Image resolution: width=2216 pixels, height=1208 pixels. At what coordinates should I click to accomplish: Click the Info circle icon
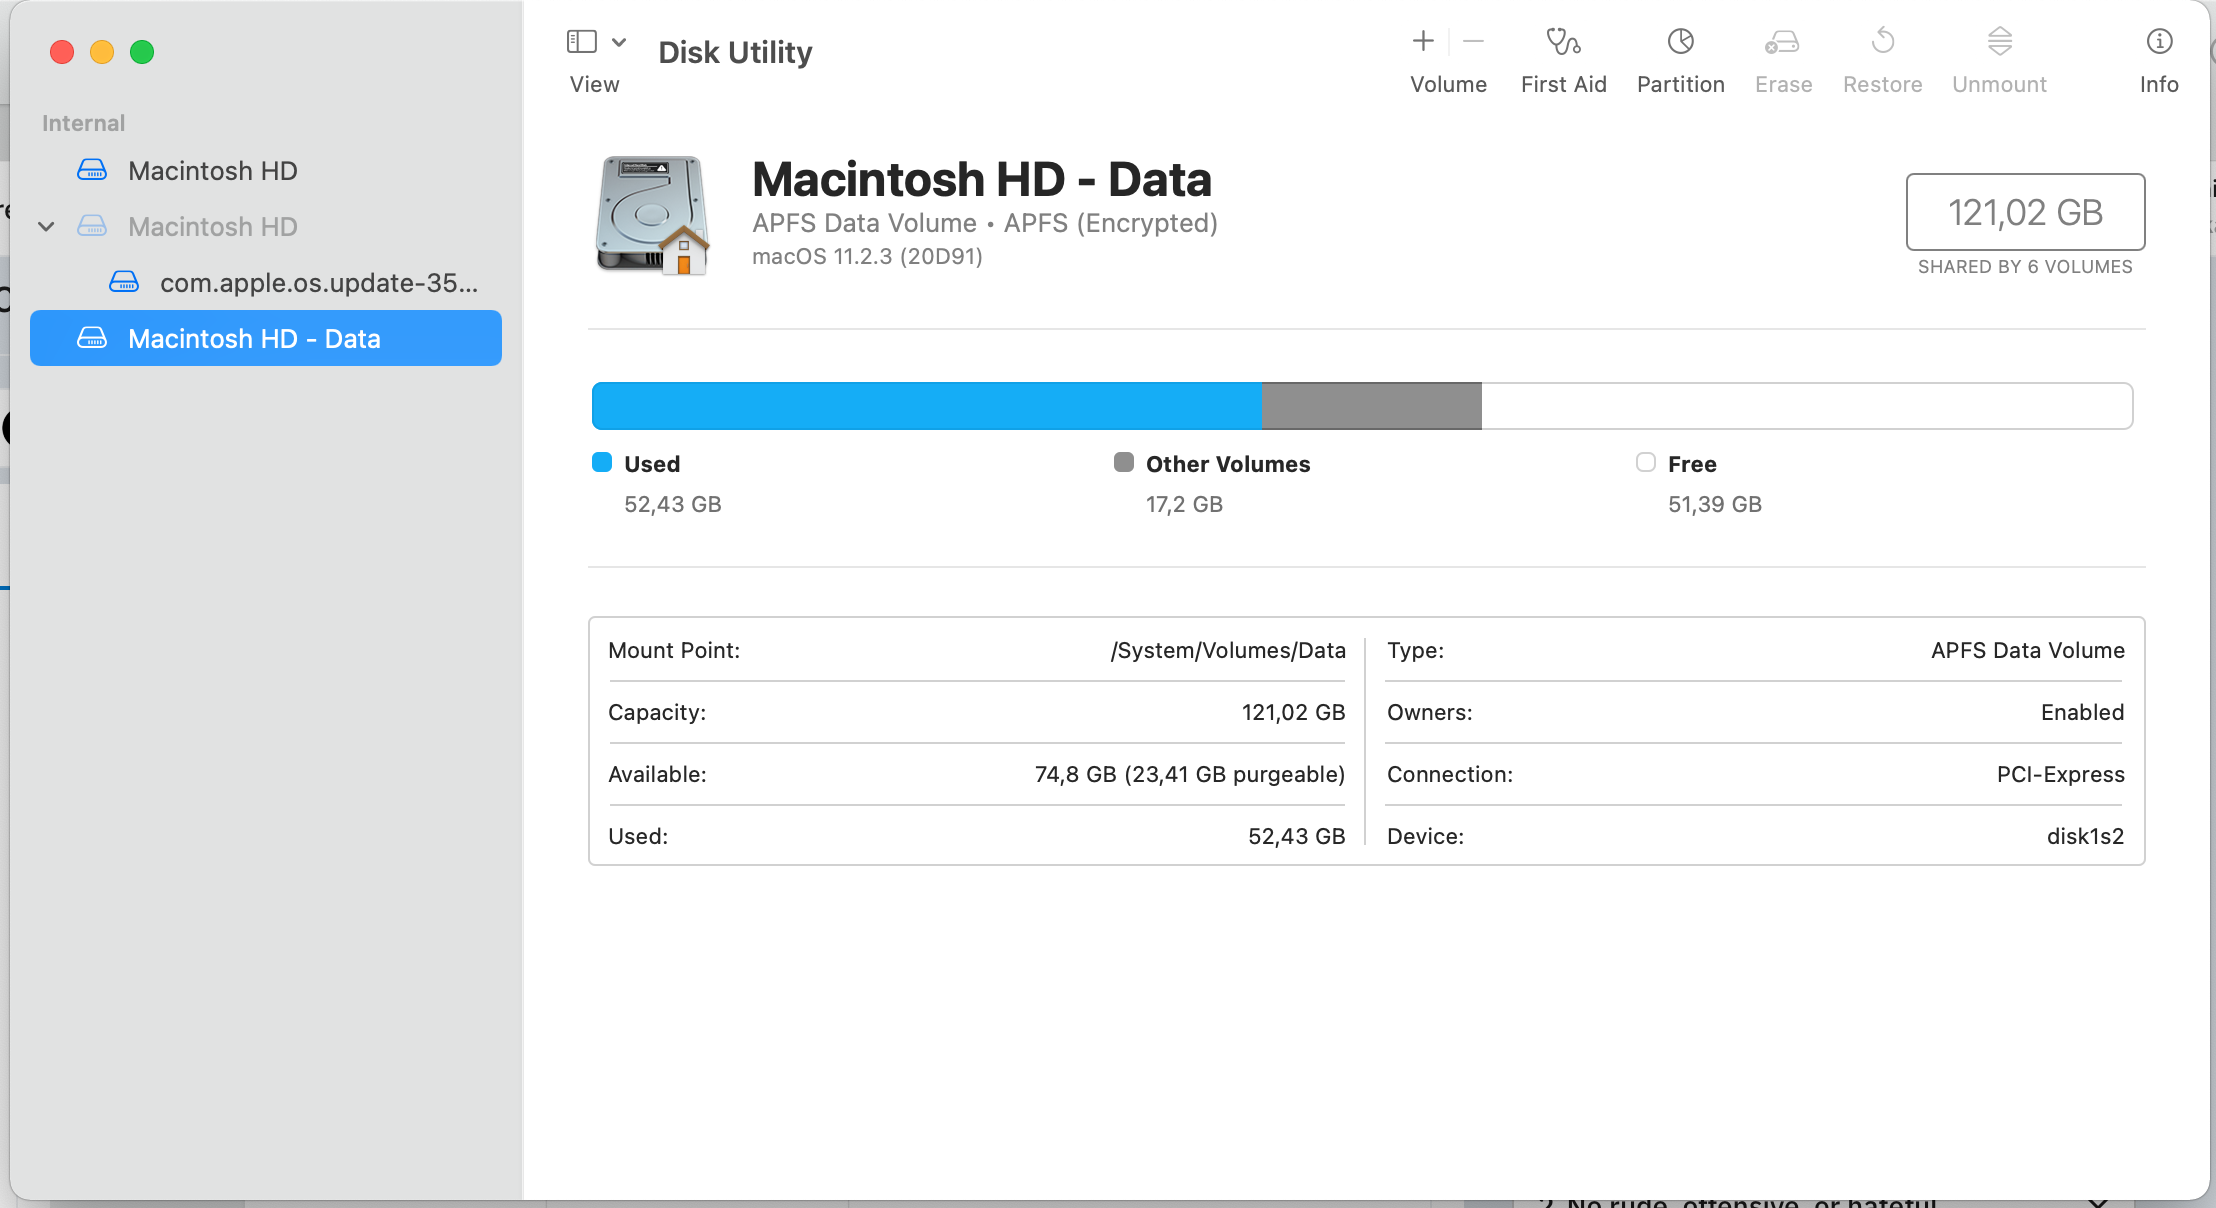pyautogui.click(x=2159, y=41)
